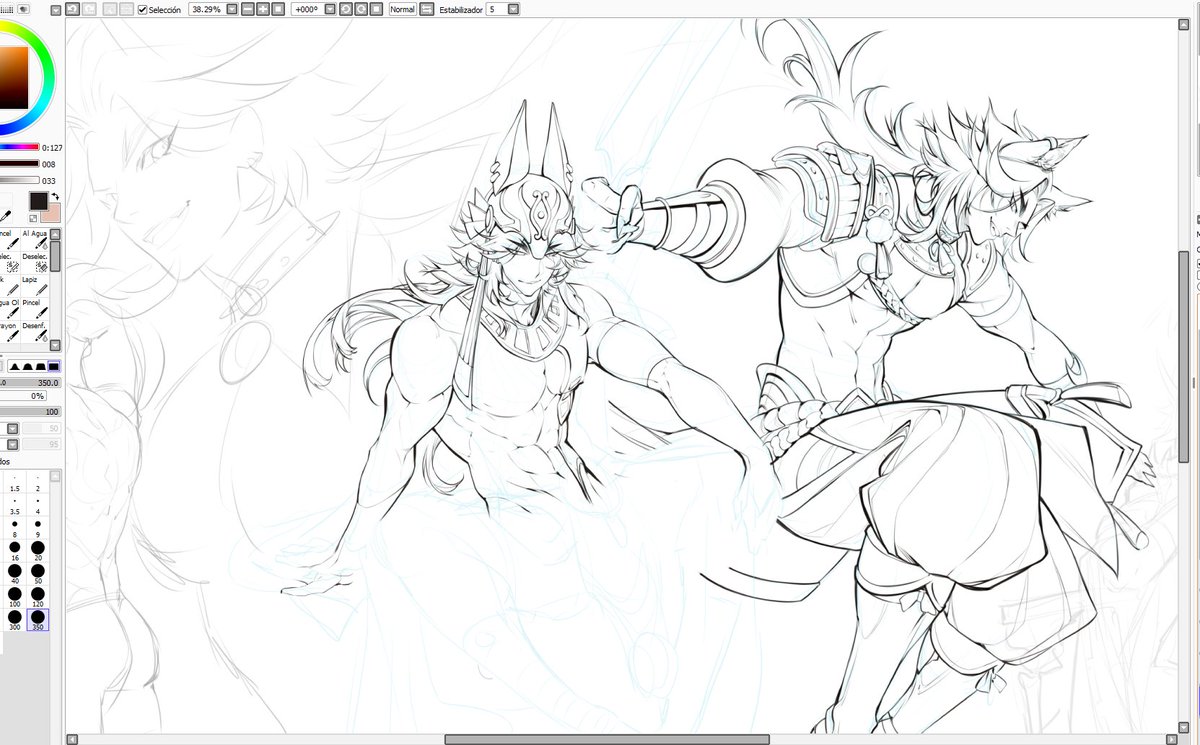Click the brush size slider showing 350.0

tap(30, 383)
